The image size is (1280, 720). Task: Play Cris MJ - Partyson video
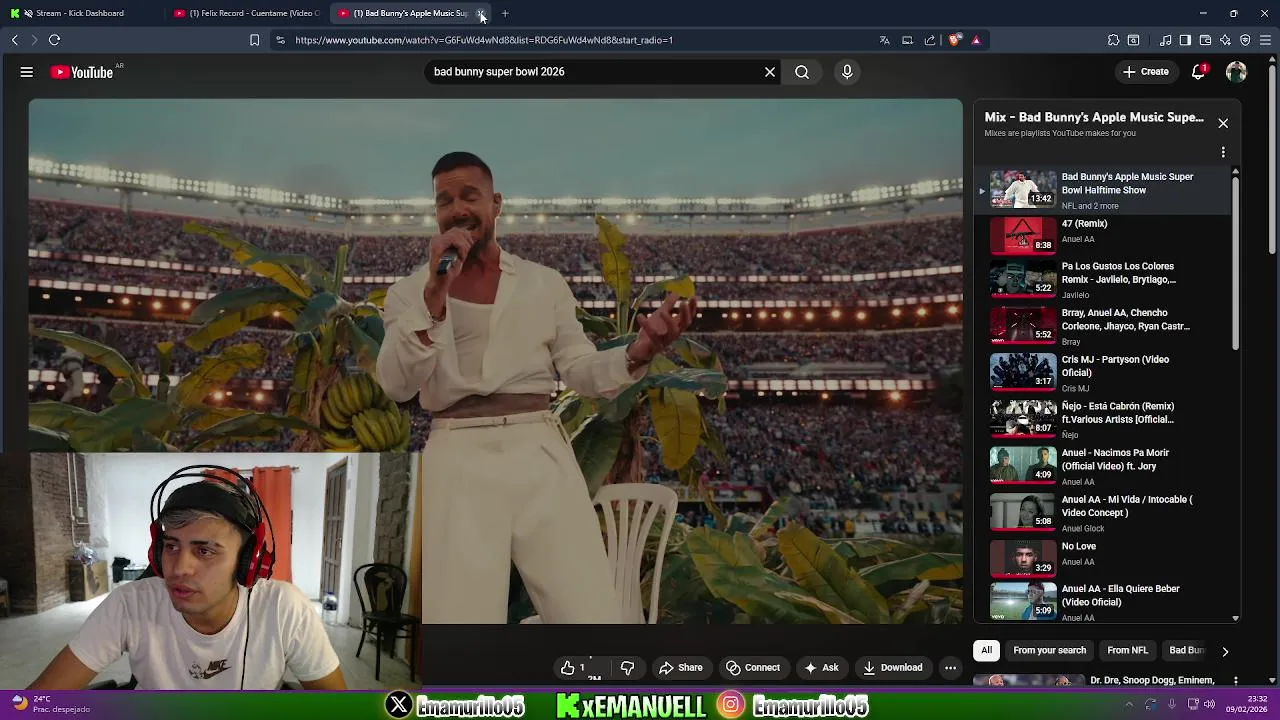point(1105,372)
